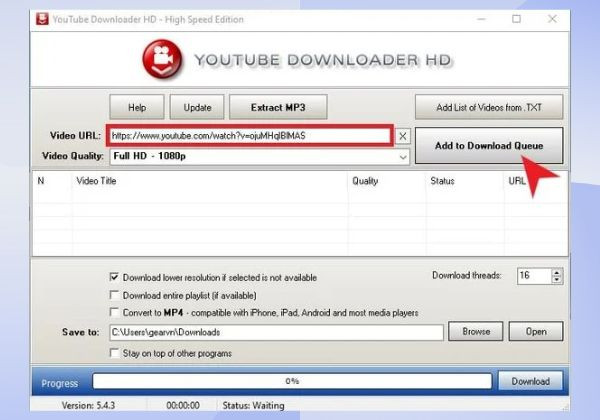Viewport: 600px width, 420px height.
Task: Click Add to Download Queue
Action: (x=489, y=145)
